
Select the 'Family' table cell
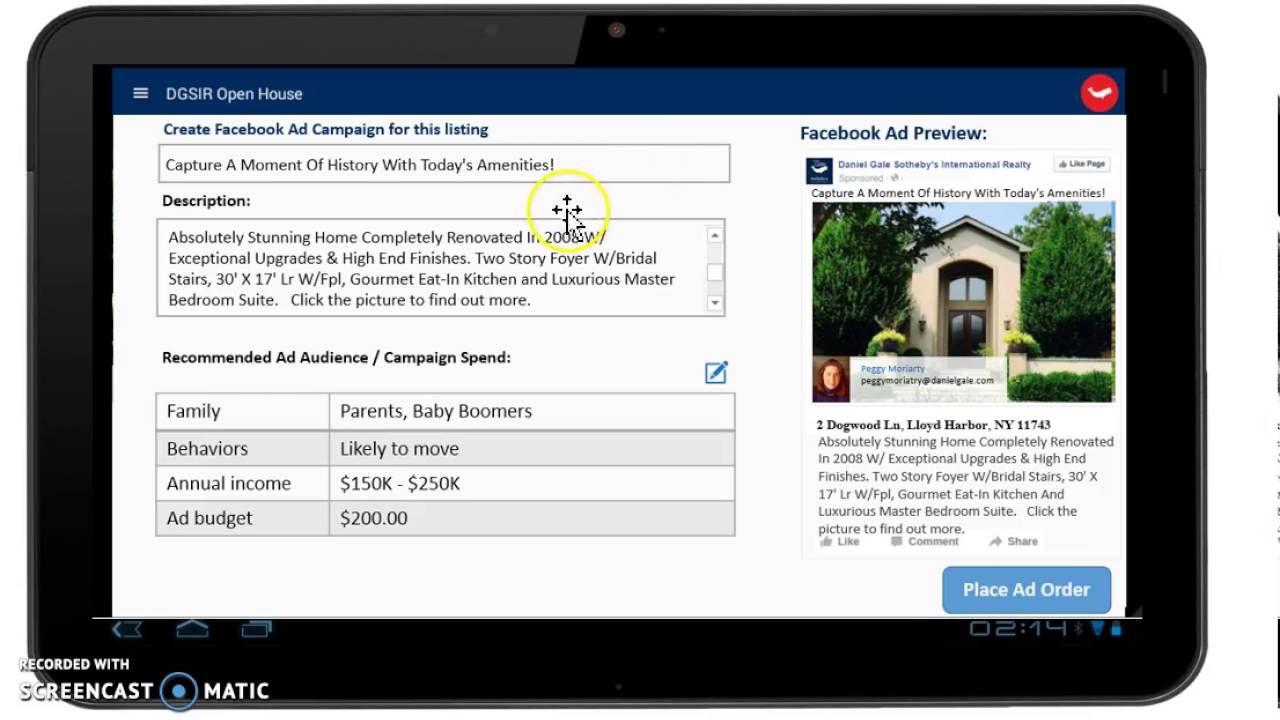pyautogui.click(x=242, y=411)
